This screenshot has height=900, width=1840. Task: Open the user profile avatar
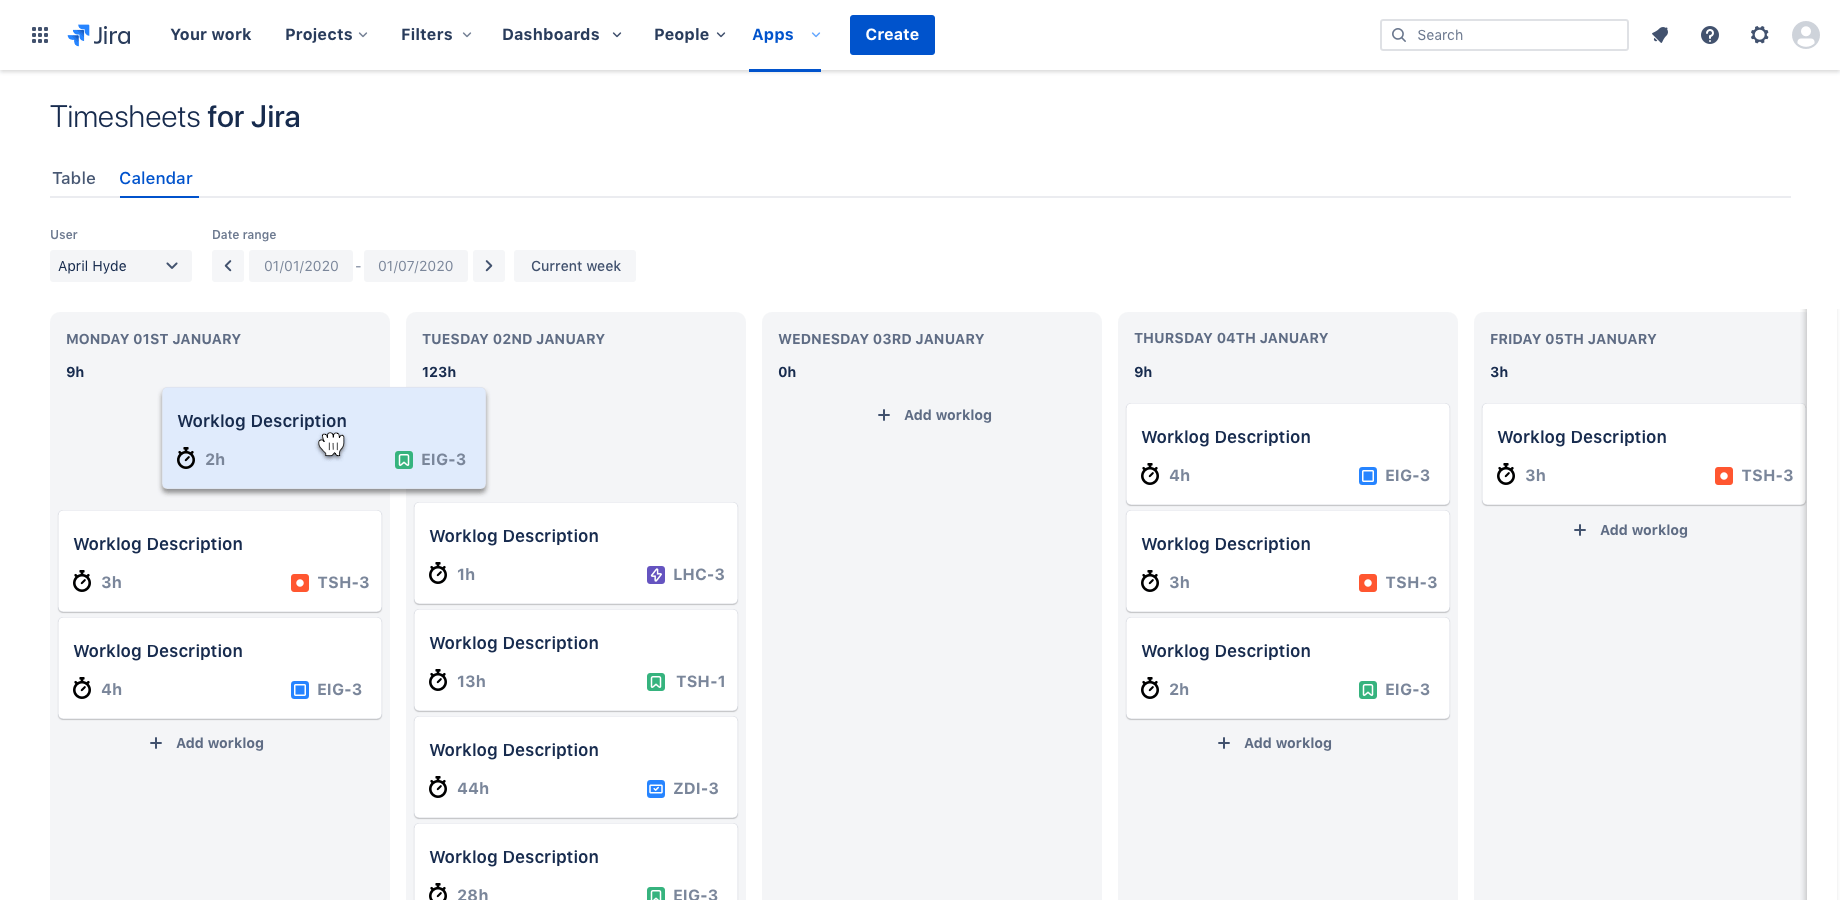[1806, 35]
